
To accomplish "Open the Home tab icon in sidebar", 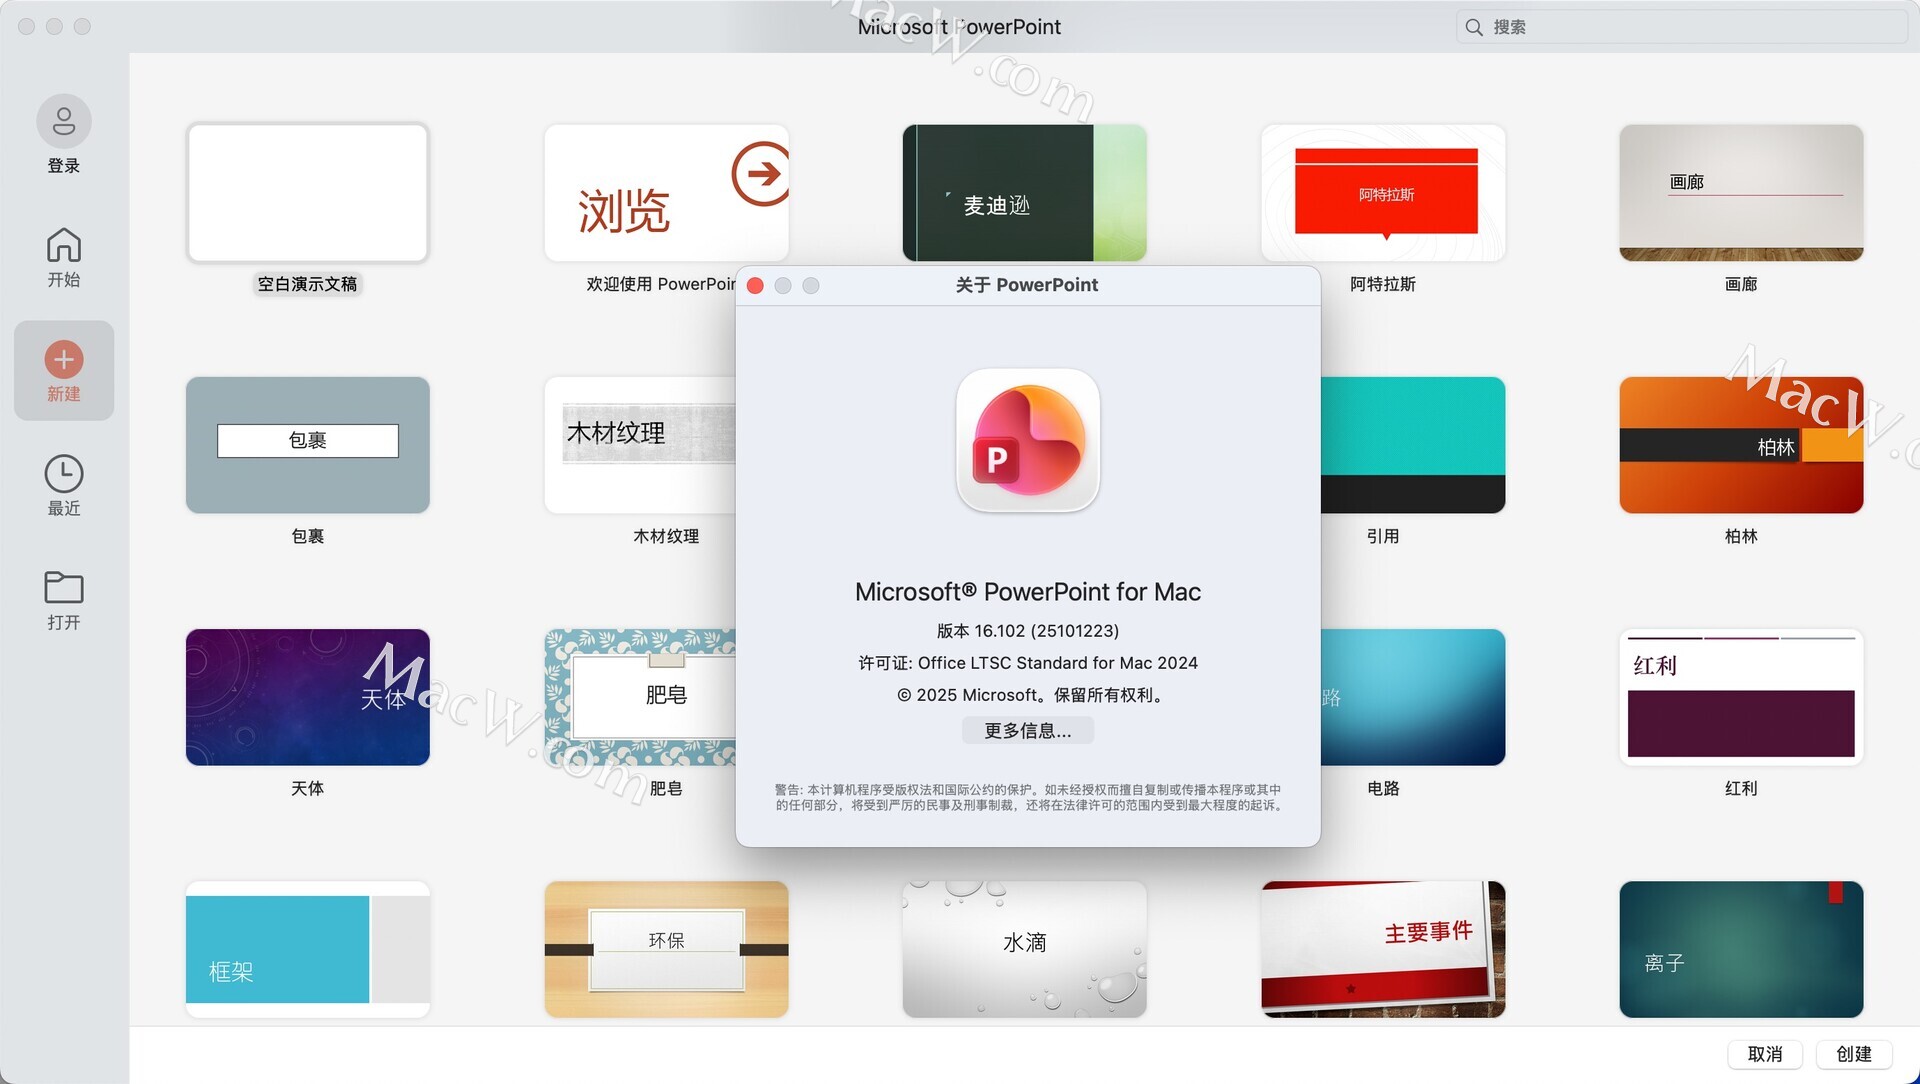I will [64, 245].
